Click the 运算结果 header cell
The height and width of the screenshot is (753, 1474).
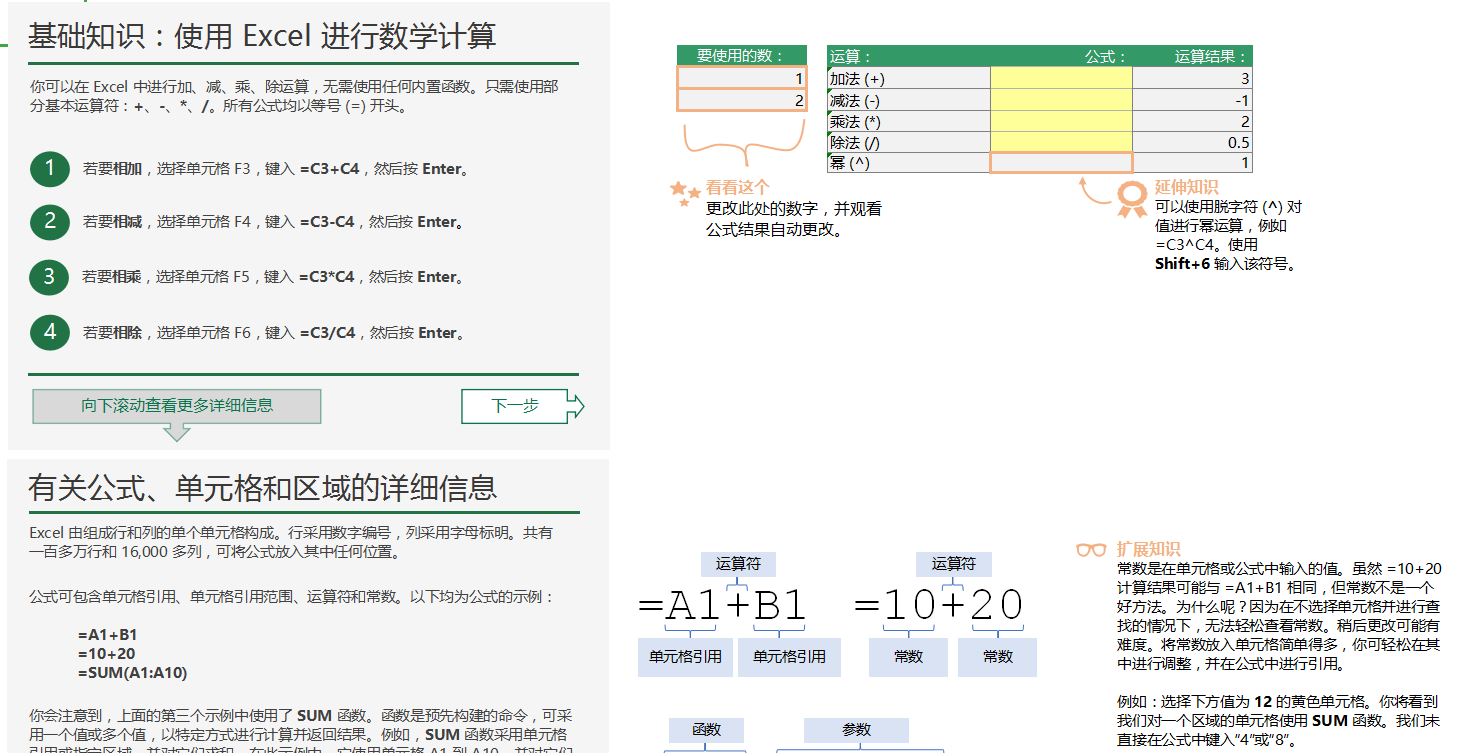(1192, 56)
